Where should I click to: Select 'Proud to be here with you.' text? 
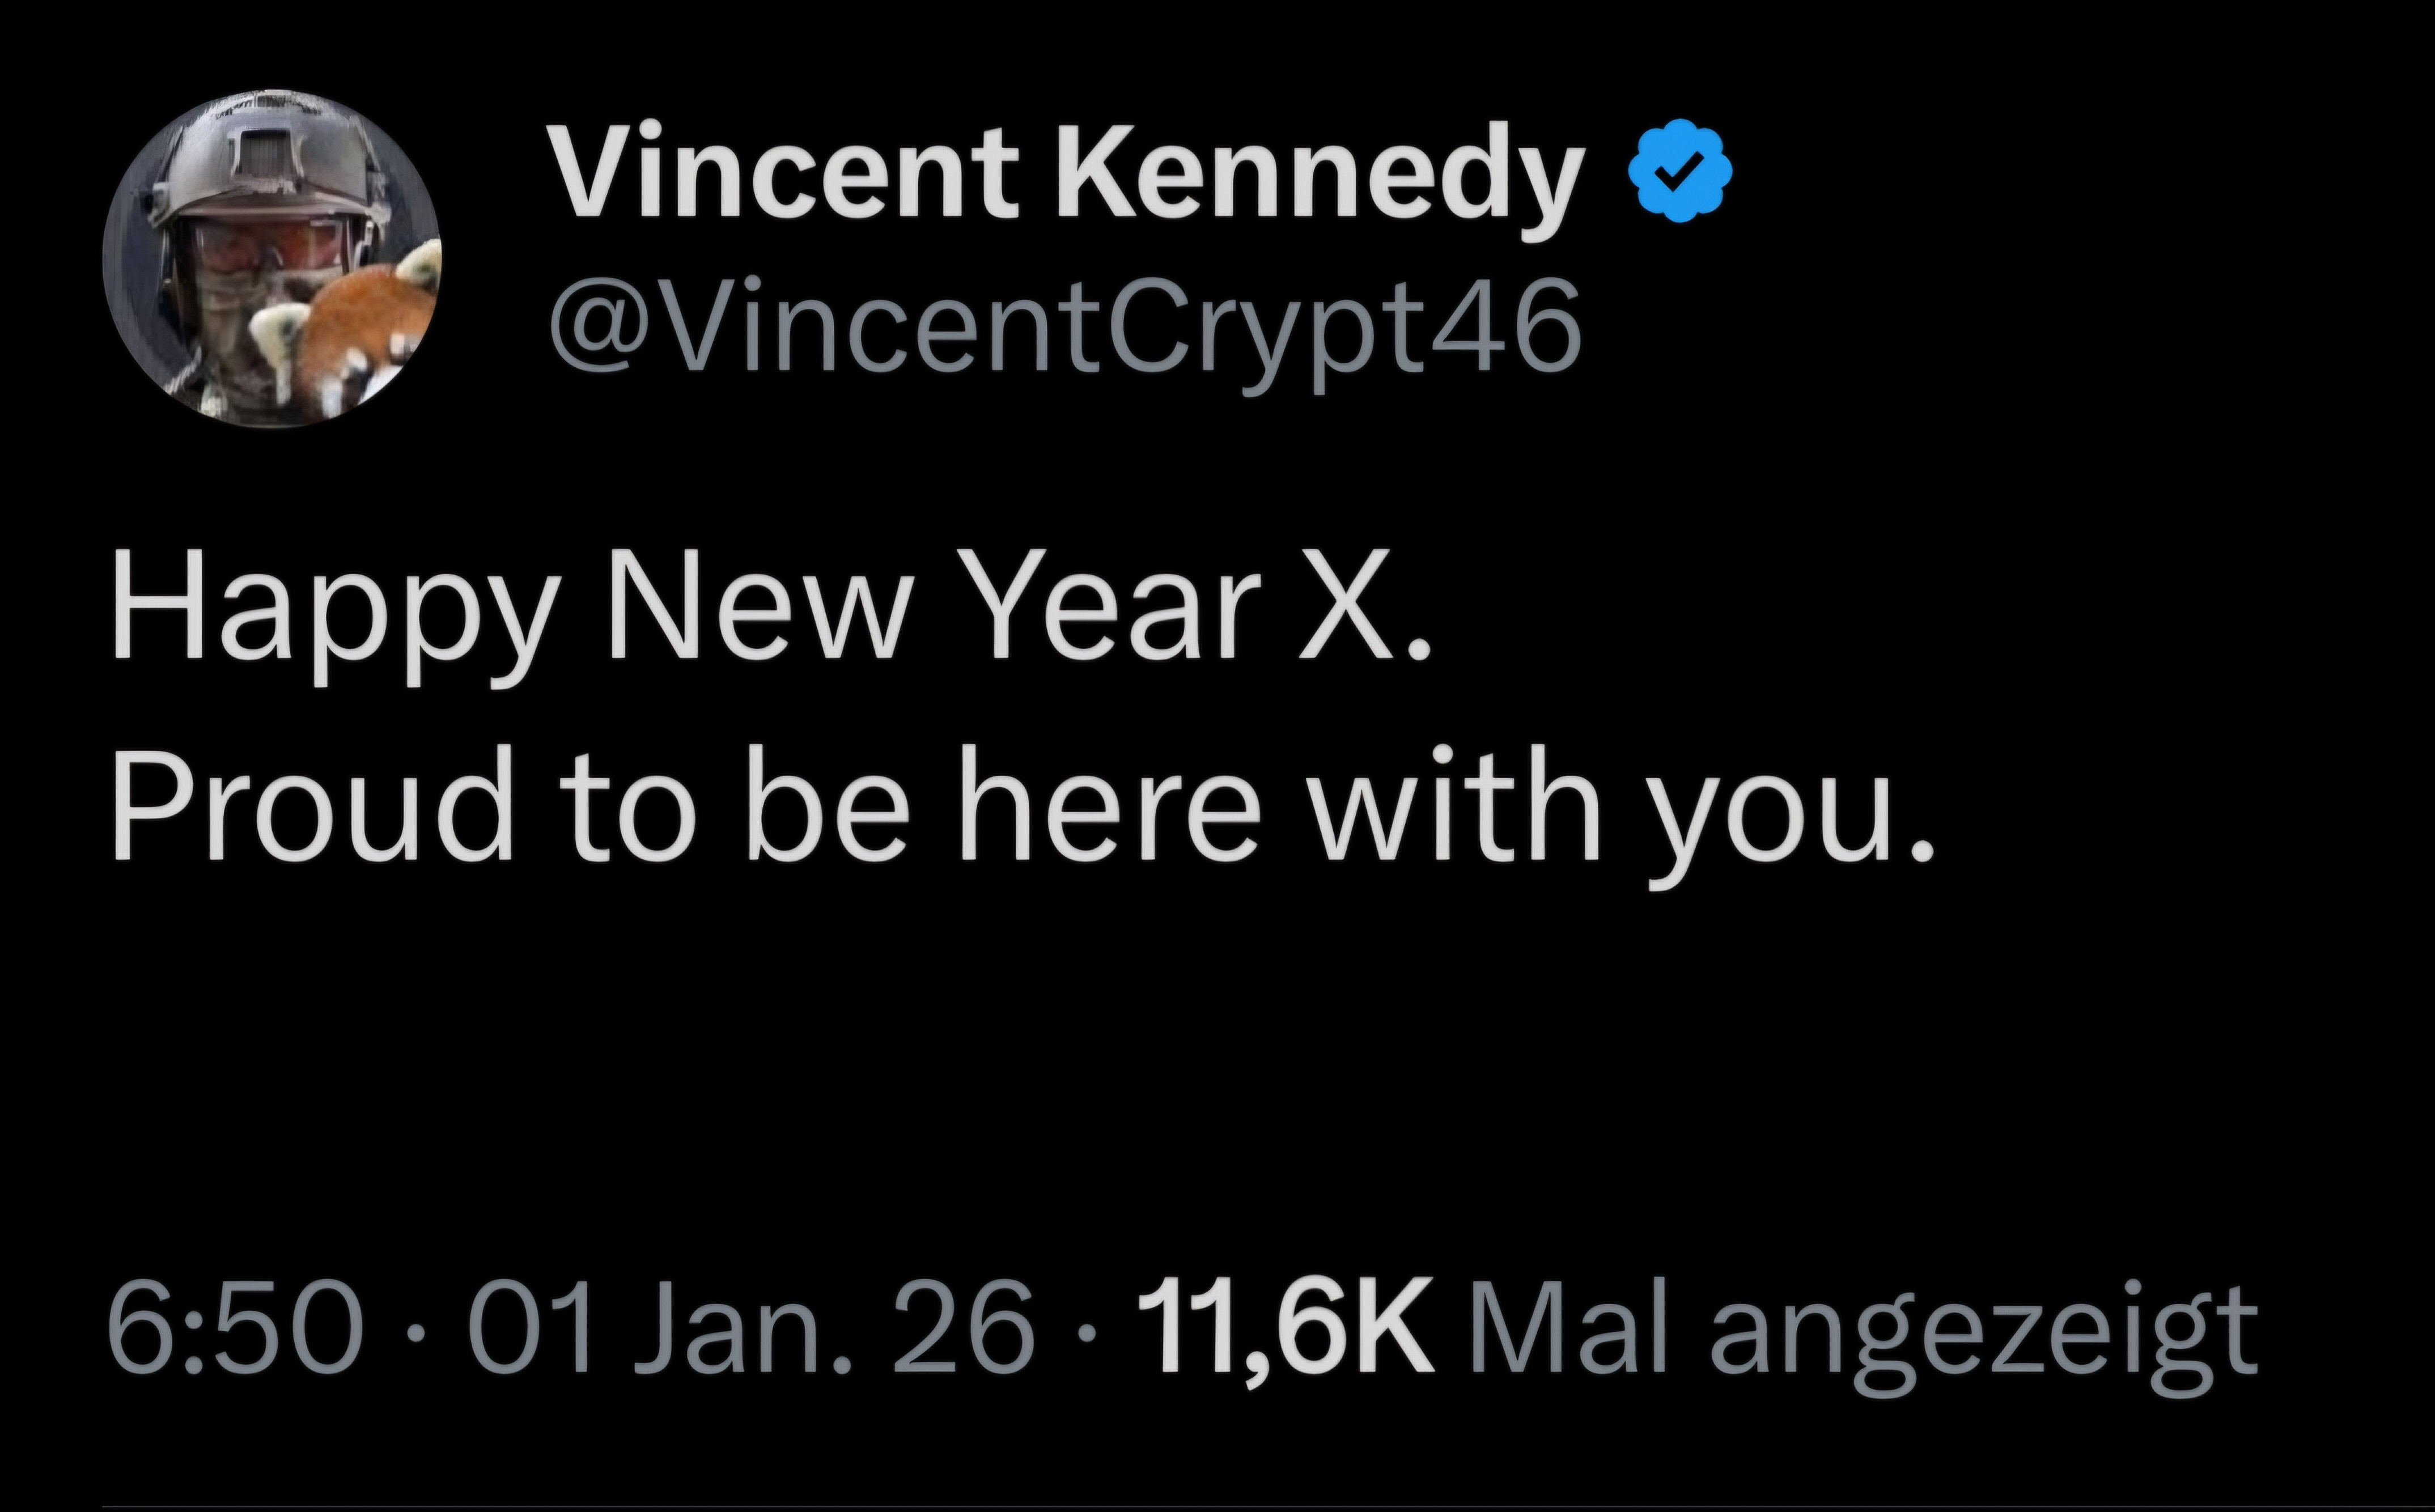[1020, 806]
